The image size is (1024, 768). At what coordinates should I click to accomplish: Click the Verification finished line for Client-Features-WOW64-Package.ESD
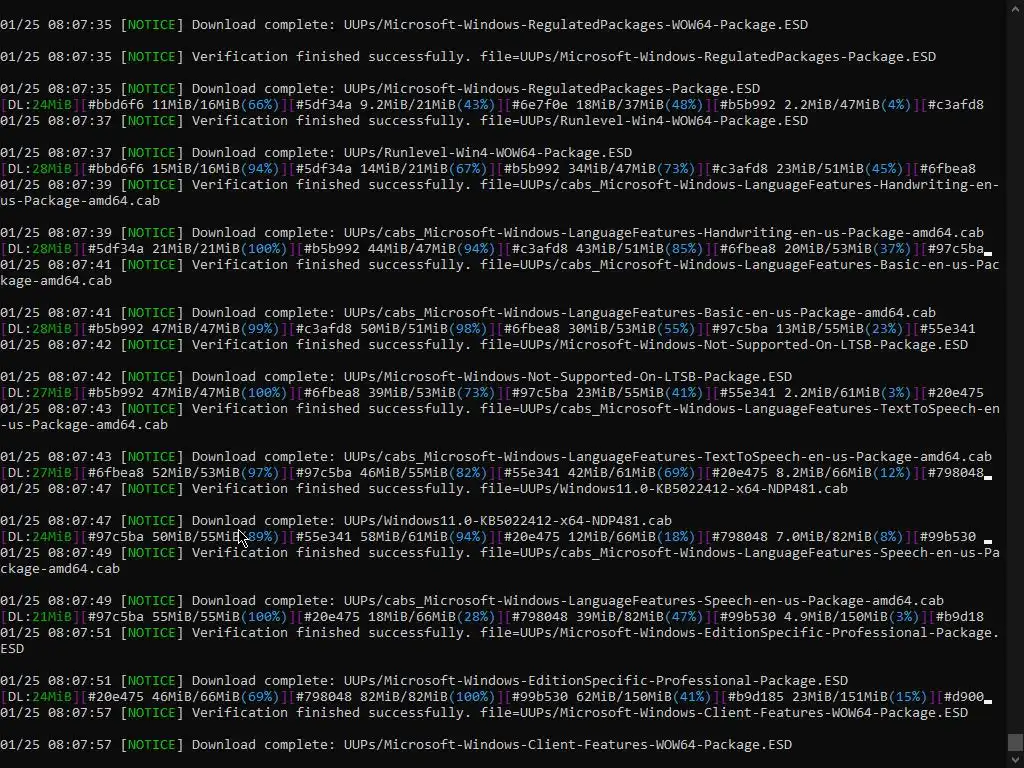pyautogui.click(x=484, y=712)
